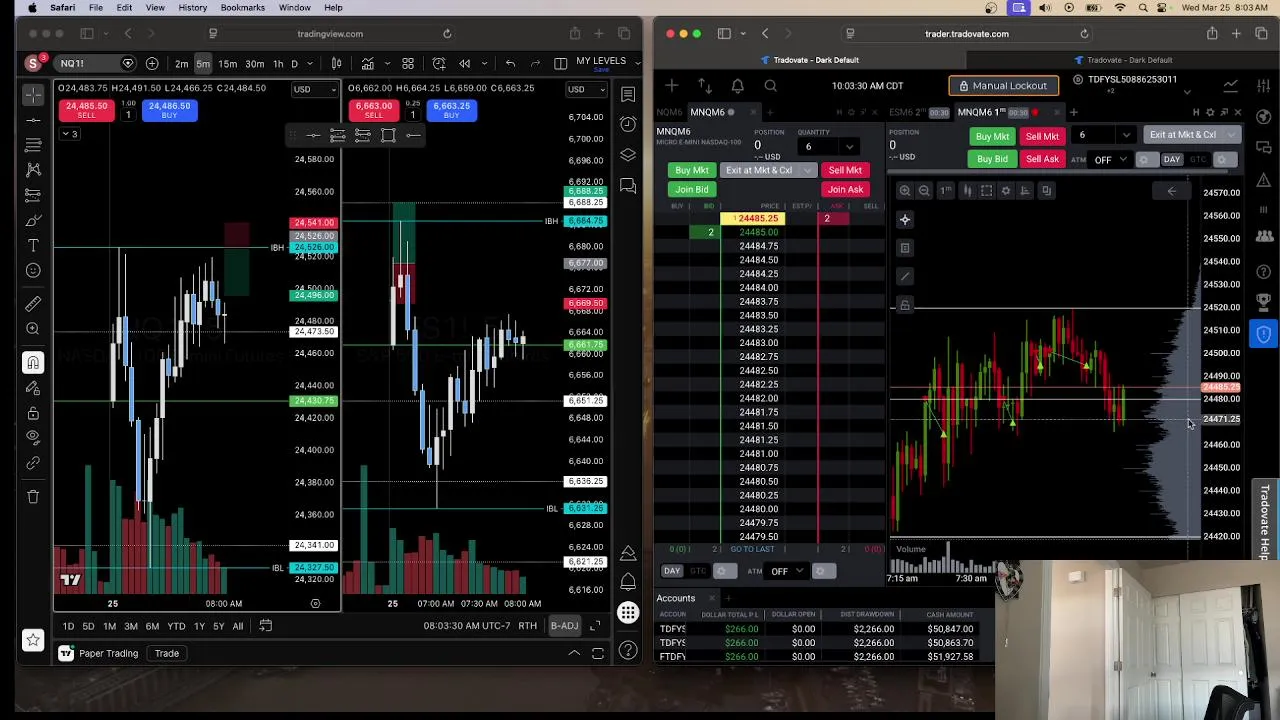The width and height of the screenshot is (1280, 720).
Task: Open the forecasting and measurement tools
Action: coord(33,195)
